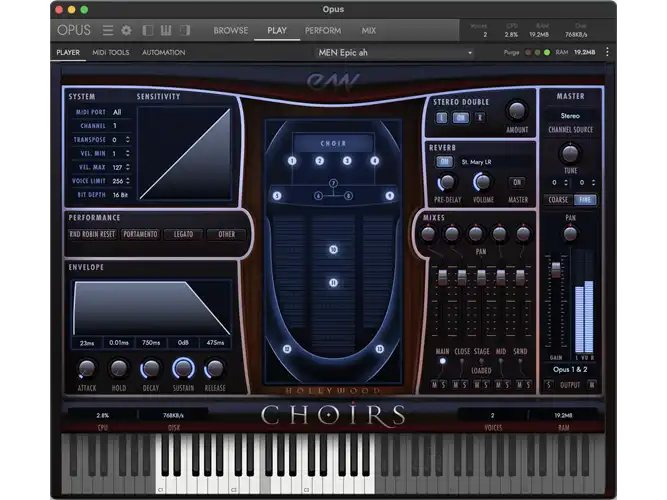Viewport: 667px width, 500px height.
Task: Click the Reverb Volume knob
Action: pyautogui.click(x=482, y=182)
